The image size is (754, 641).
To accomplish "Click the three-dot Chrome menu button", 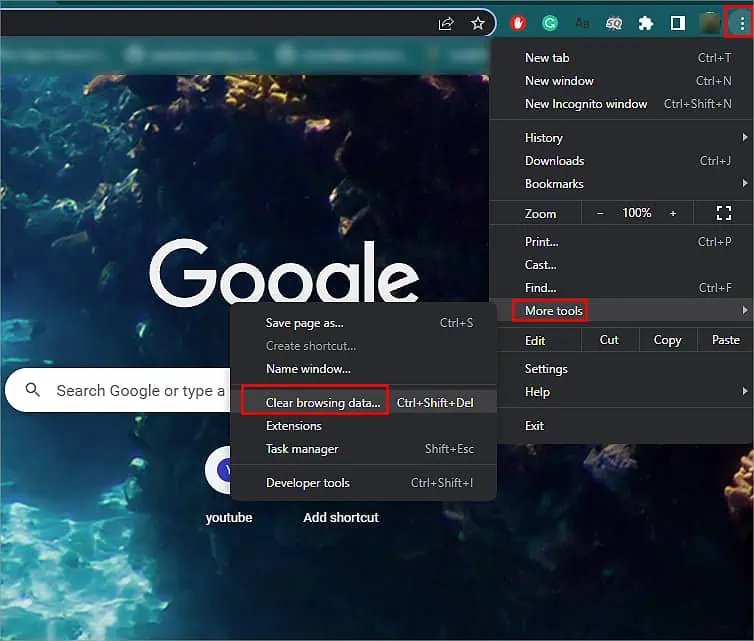I will coord(741,23).
